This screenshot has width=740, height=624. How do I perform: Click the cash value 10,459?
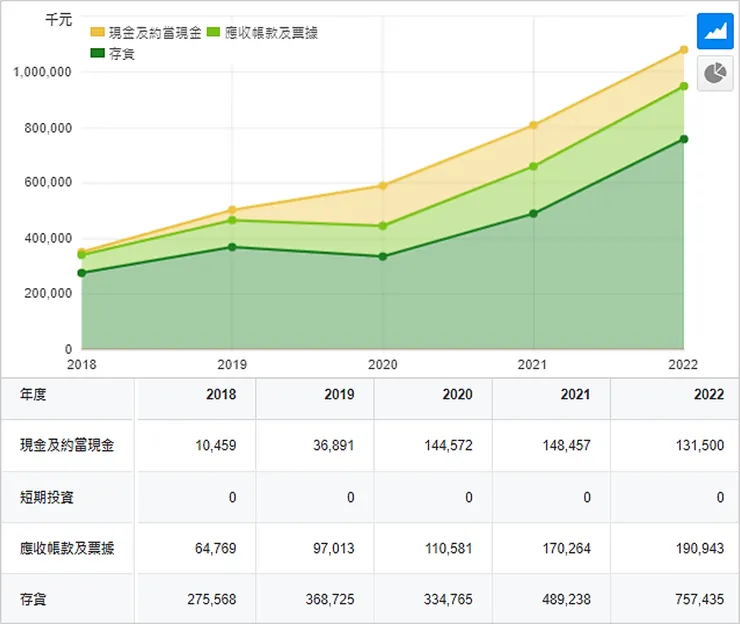216,445
